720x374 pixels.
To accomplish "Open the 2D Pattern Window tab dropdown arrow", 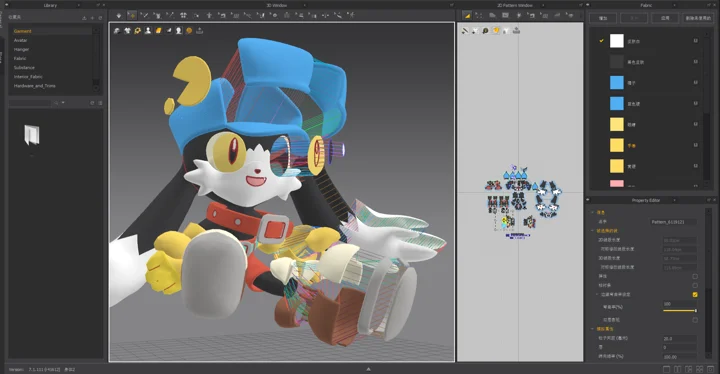I will pyautogui.click(x=544, y=5).
